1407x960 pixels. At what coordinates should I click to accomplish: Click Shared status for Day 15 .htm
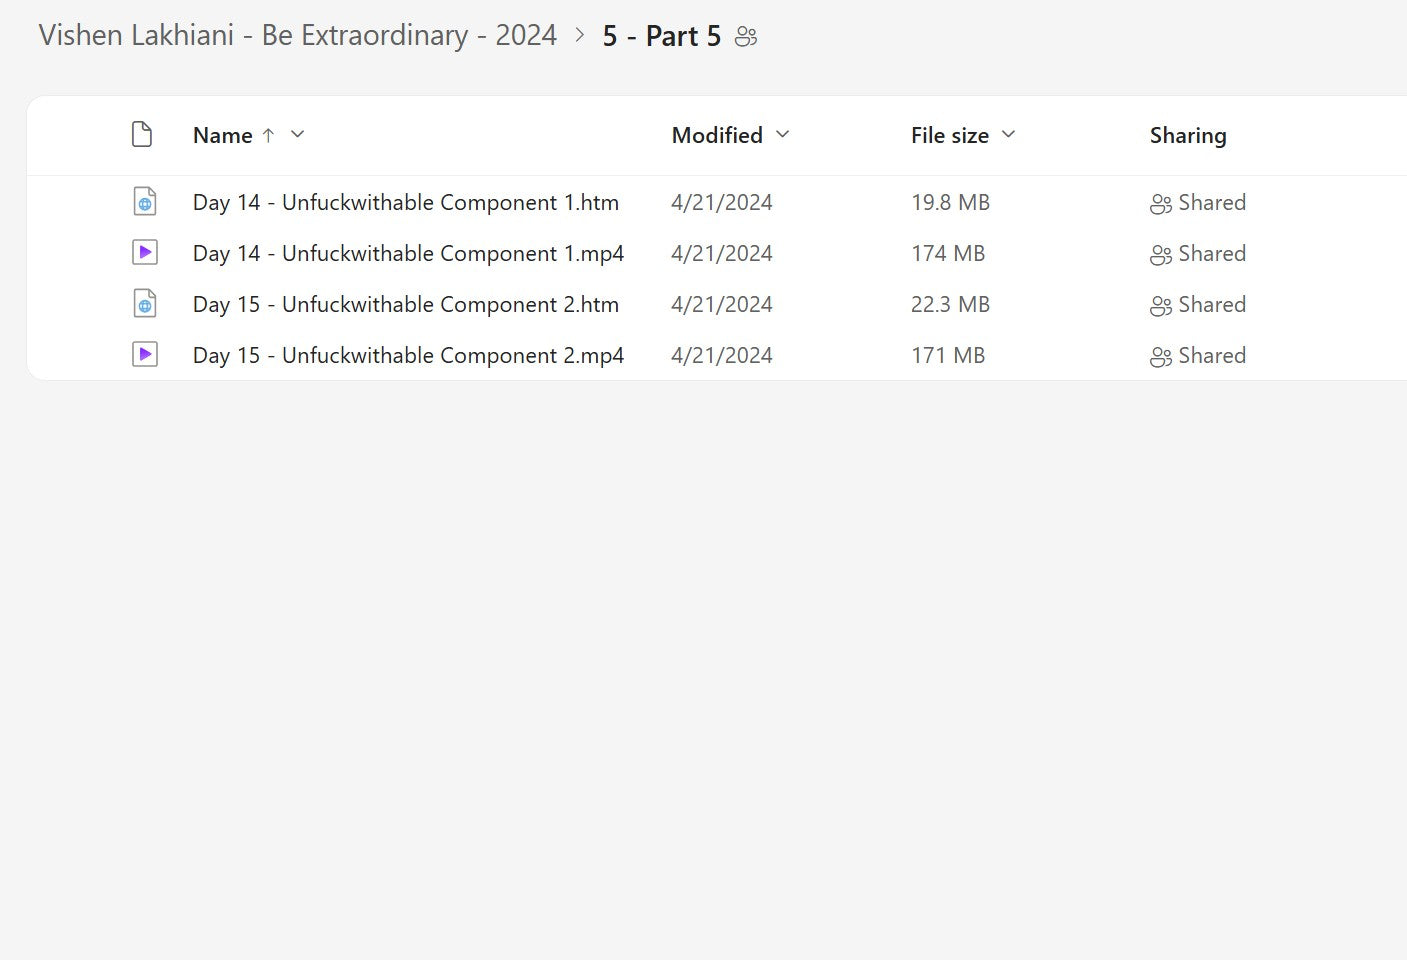click(x=1211, y=305)
